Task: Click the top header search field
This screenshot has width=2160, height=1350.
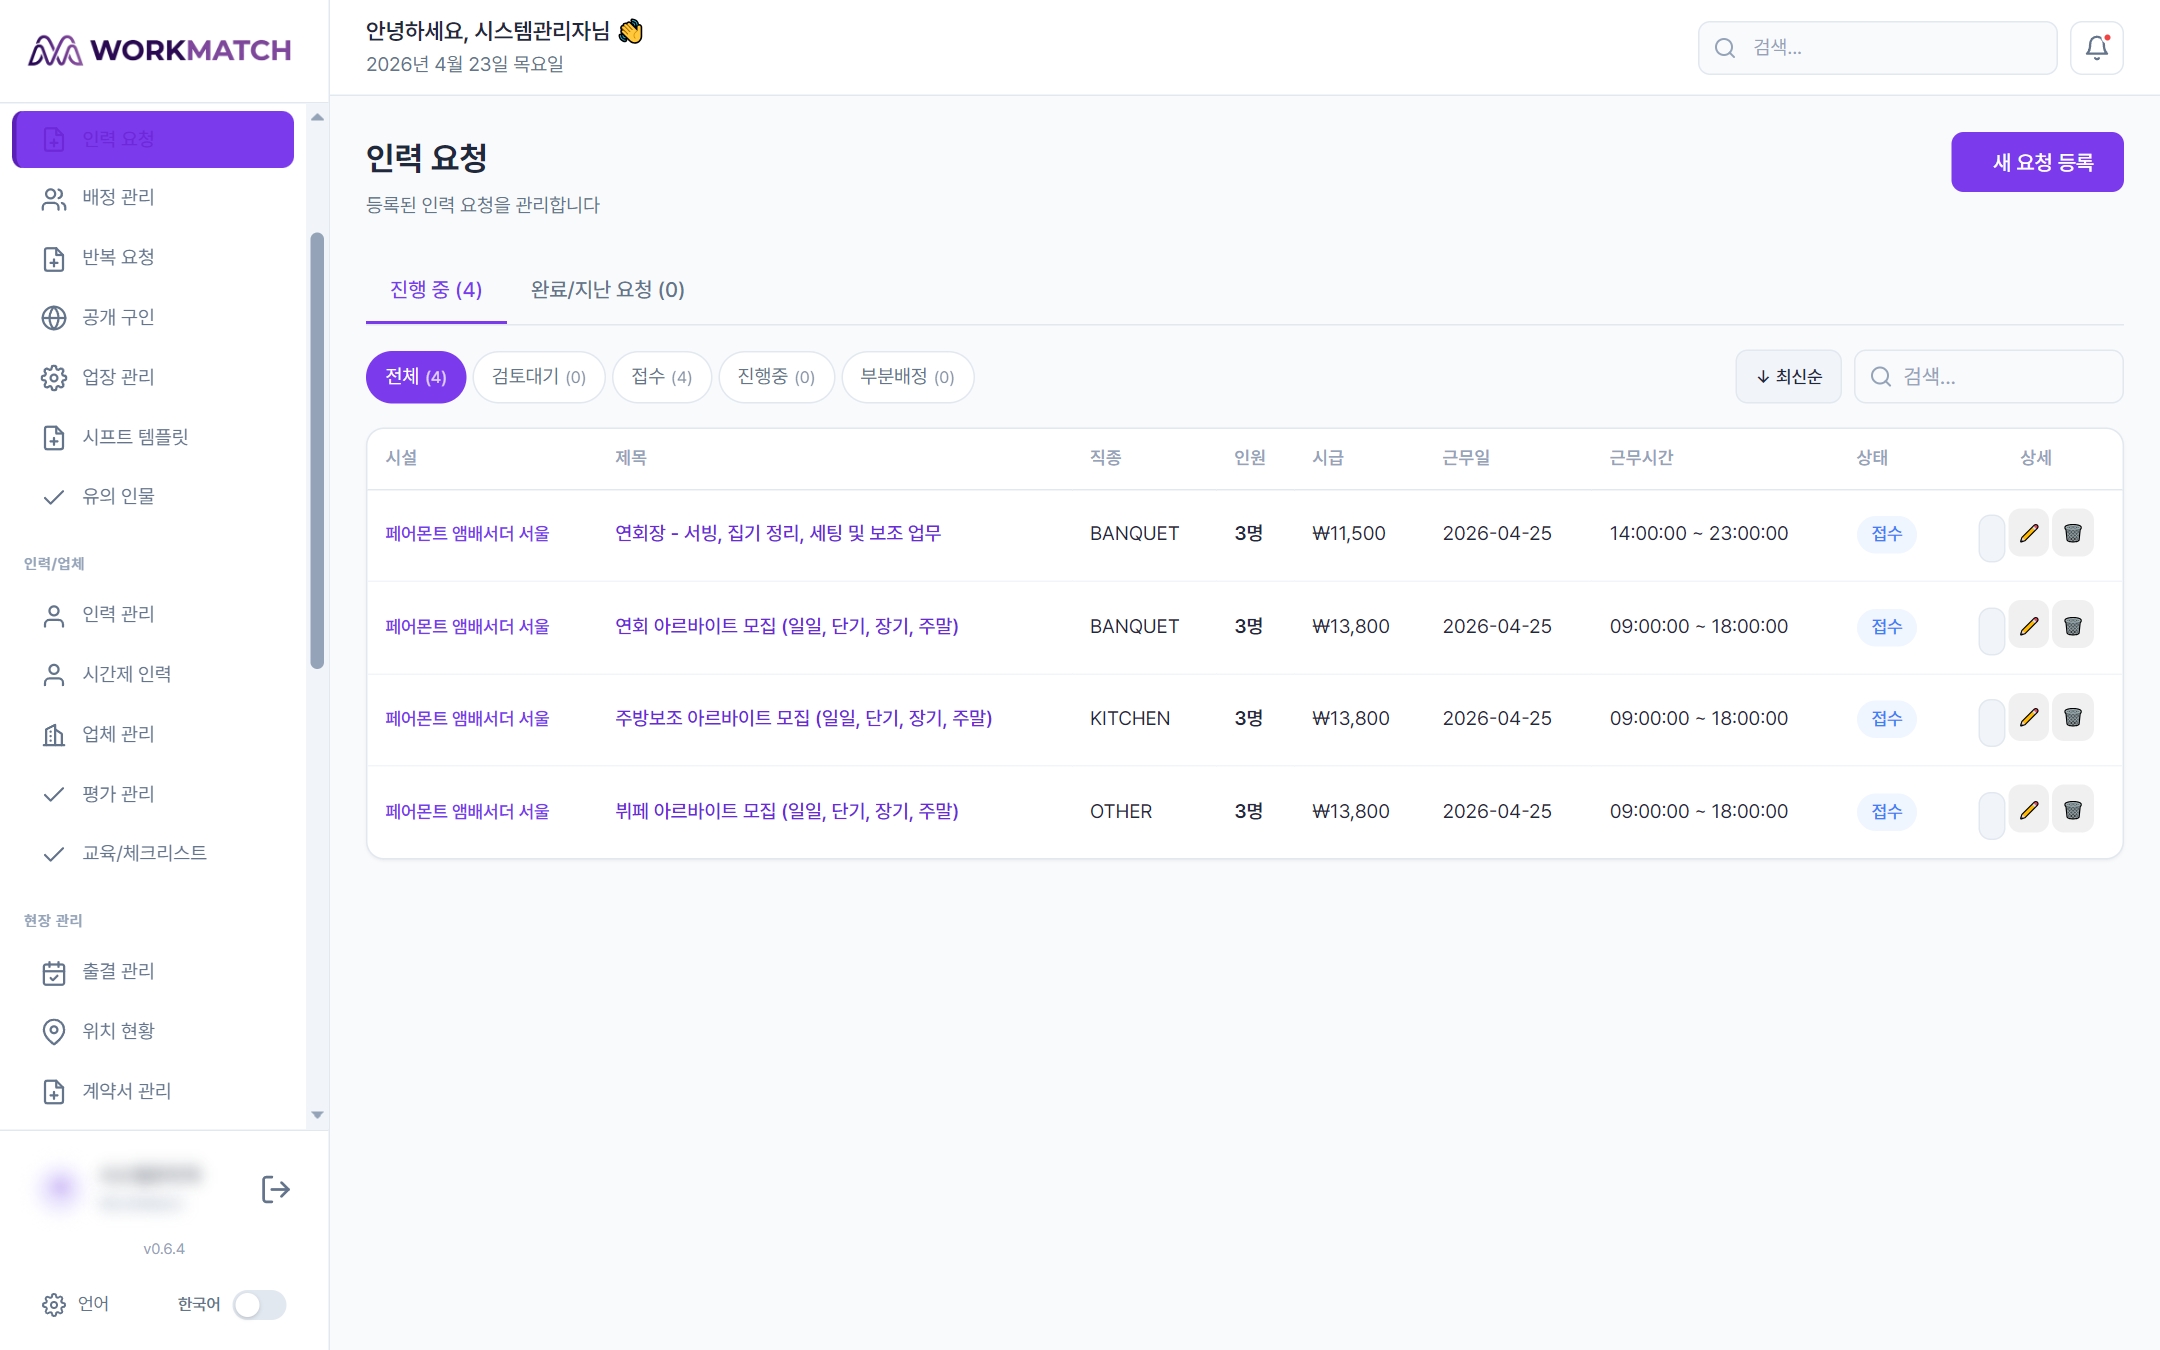Action: 1877,48
